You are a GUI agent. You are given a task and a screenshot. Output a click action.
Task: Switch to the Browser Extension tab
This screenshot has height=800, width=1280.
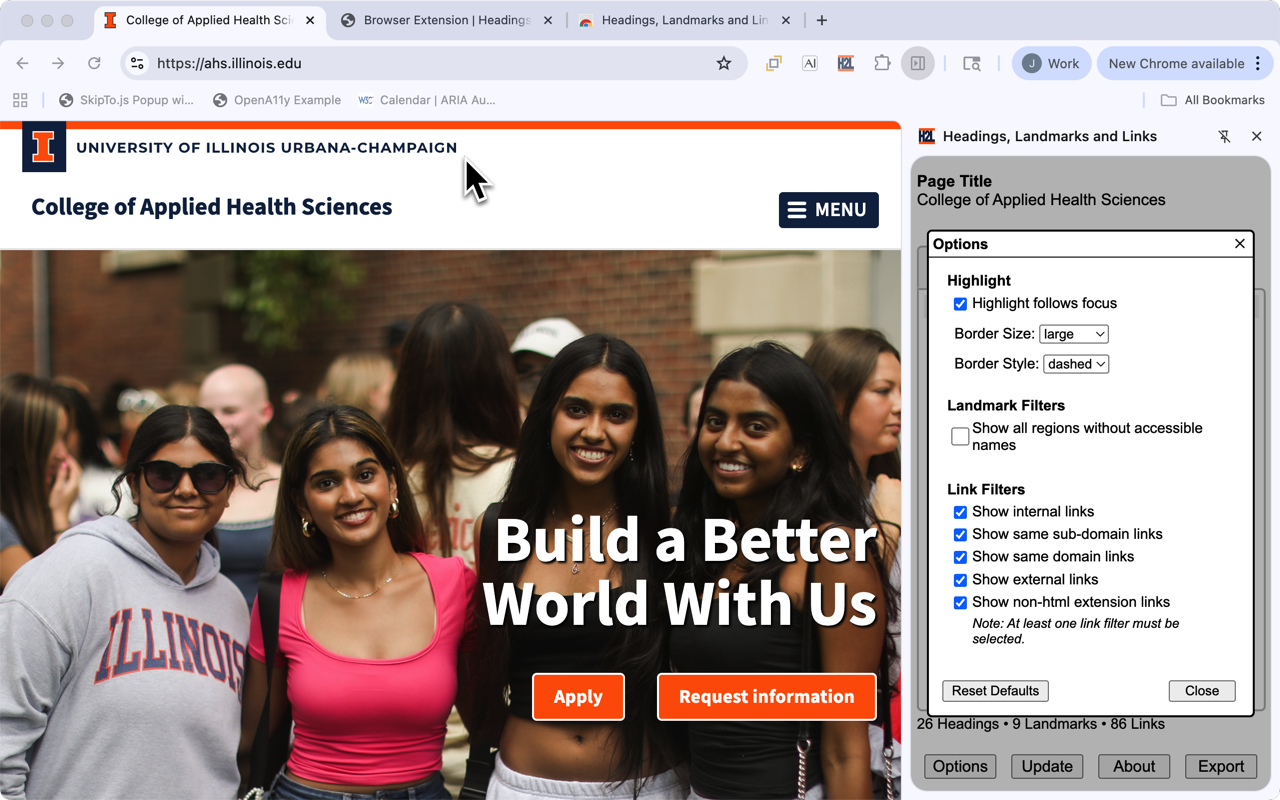pyautogui.click(x=445, y=20)
